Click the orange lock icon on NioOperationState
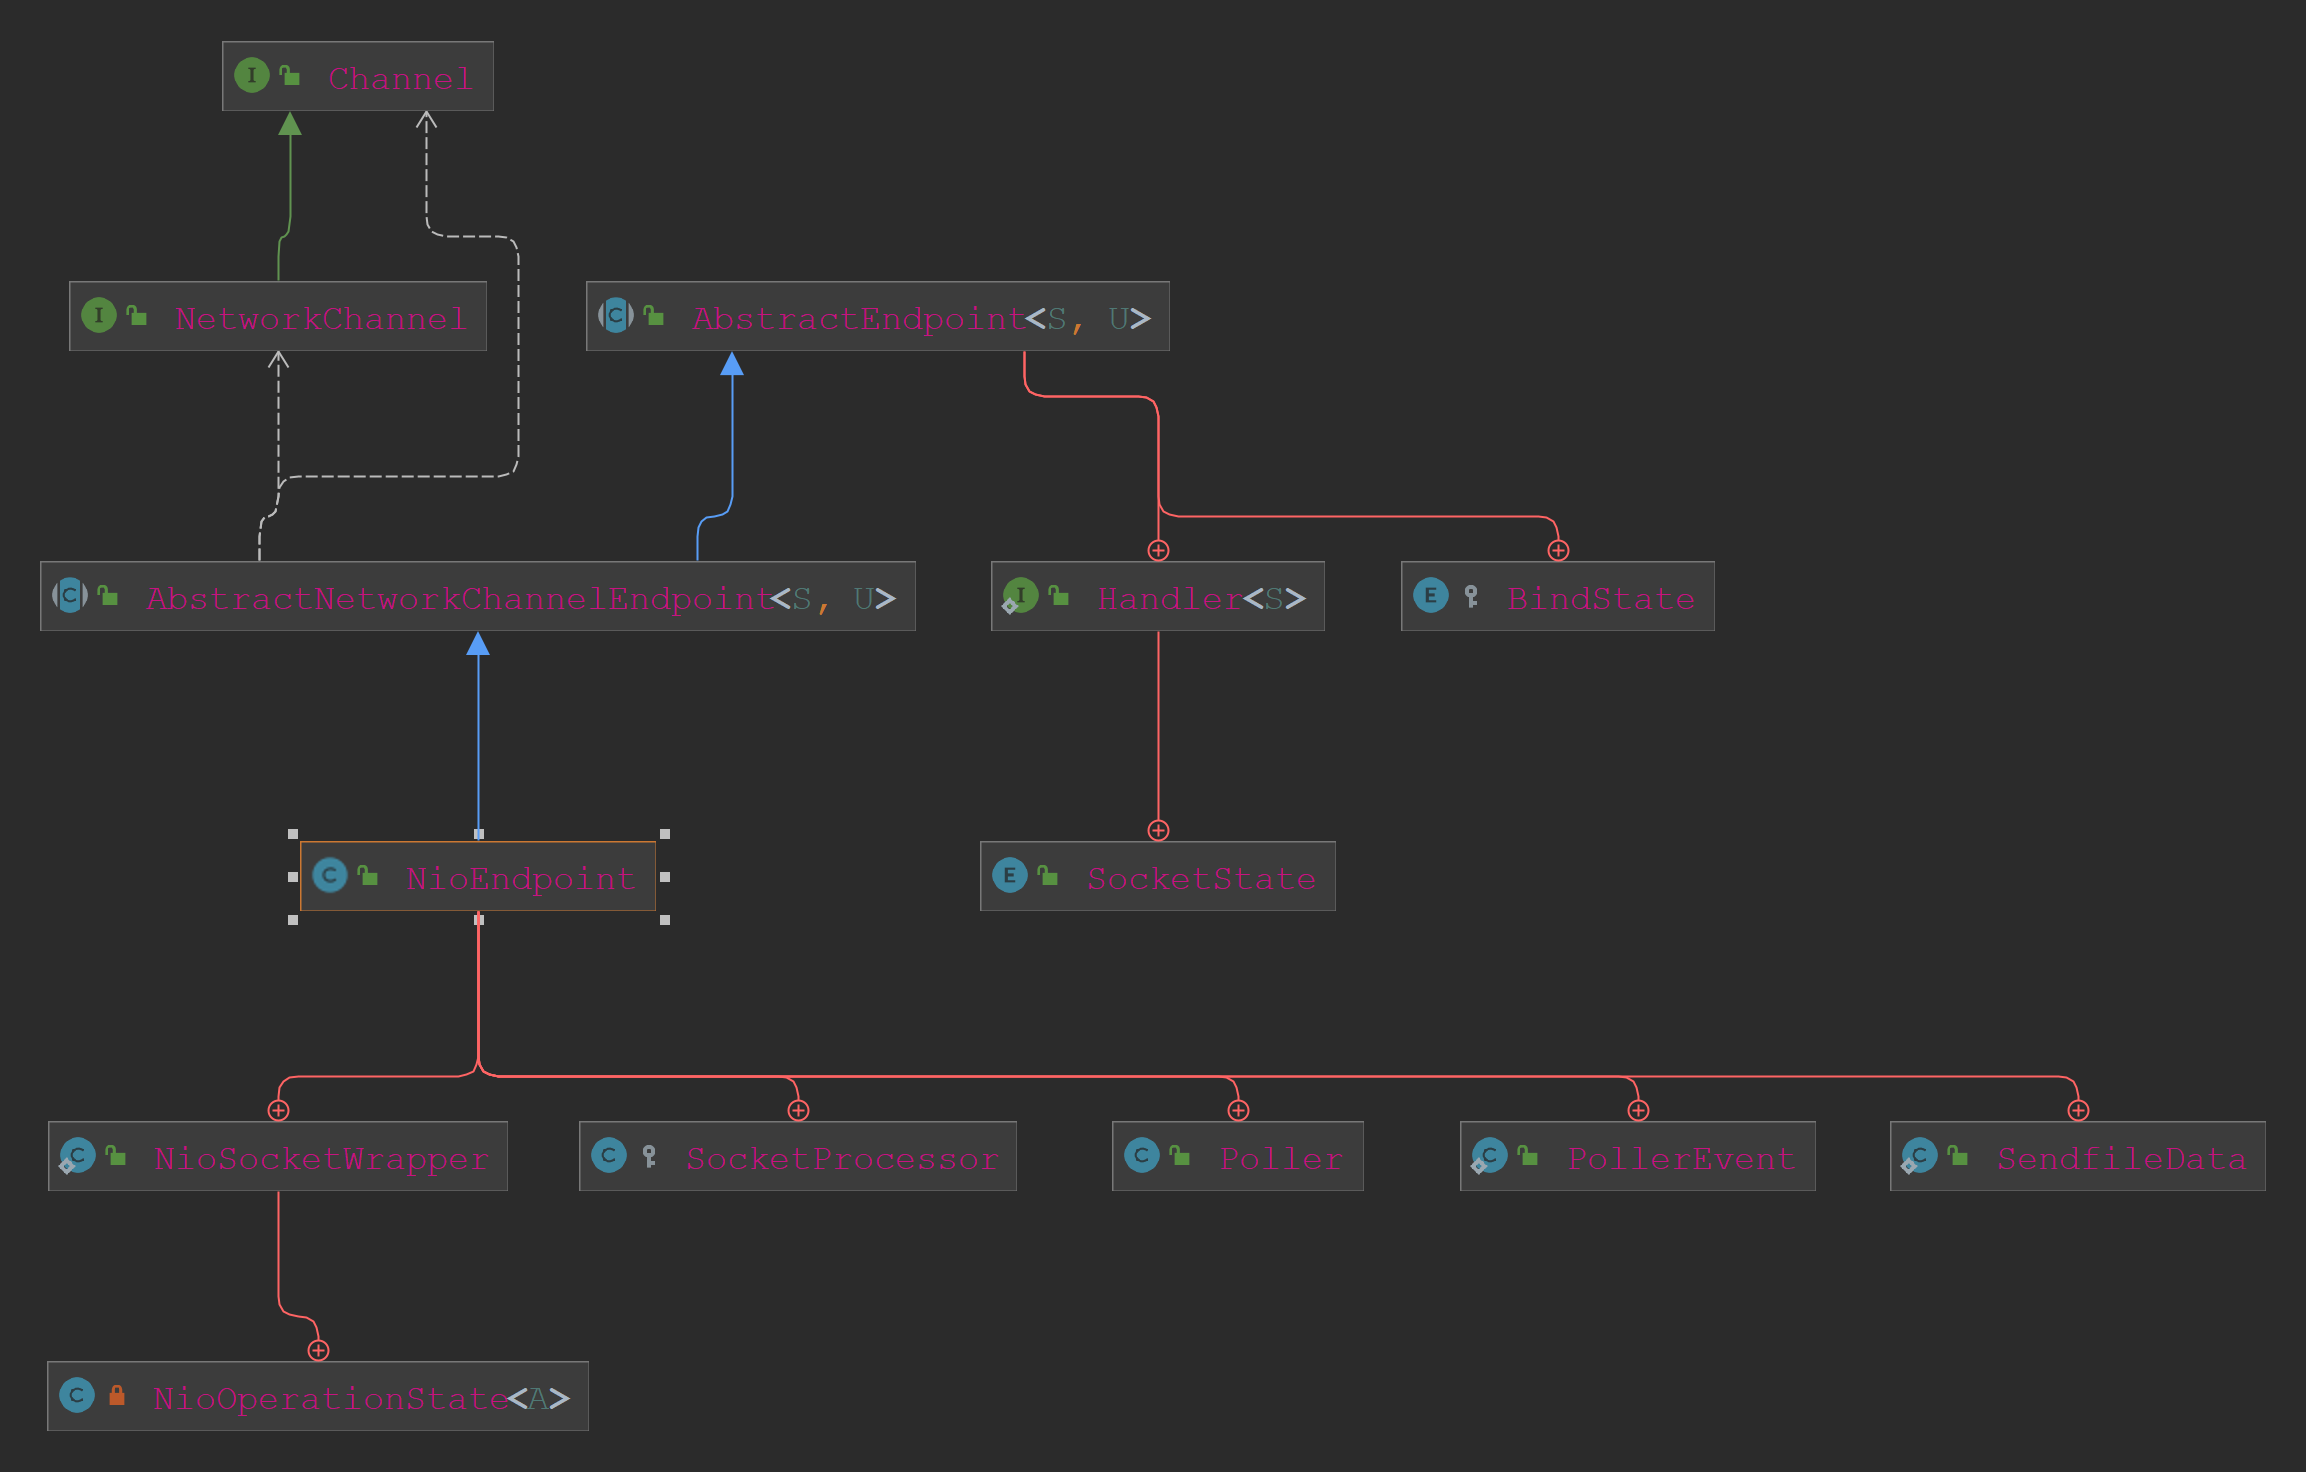 pyautogui.click(x=117, y=1395)
